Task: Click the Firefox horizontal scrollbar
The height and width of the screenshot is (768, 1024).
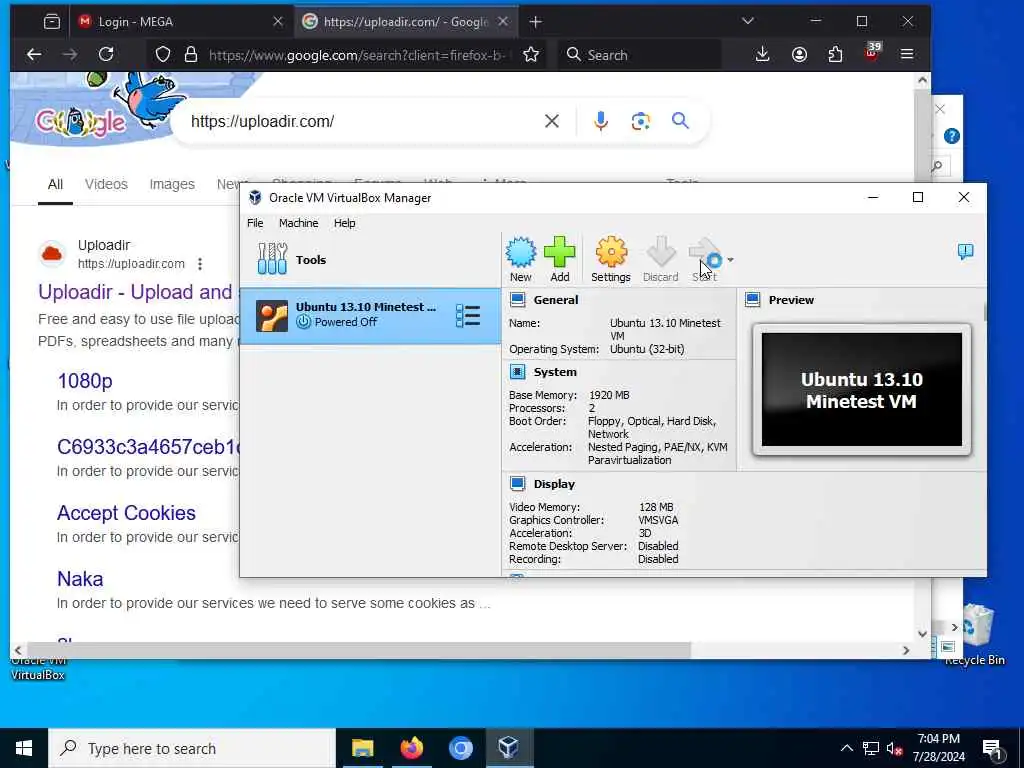Action: pos(358,650)
